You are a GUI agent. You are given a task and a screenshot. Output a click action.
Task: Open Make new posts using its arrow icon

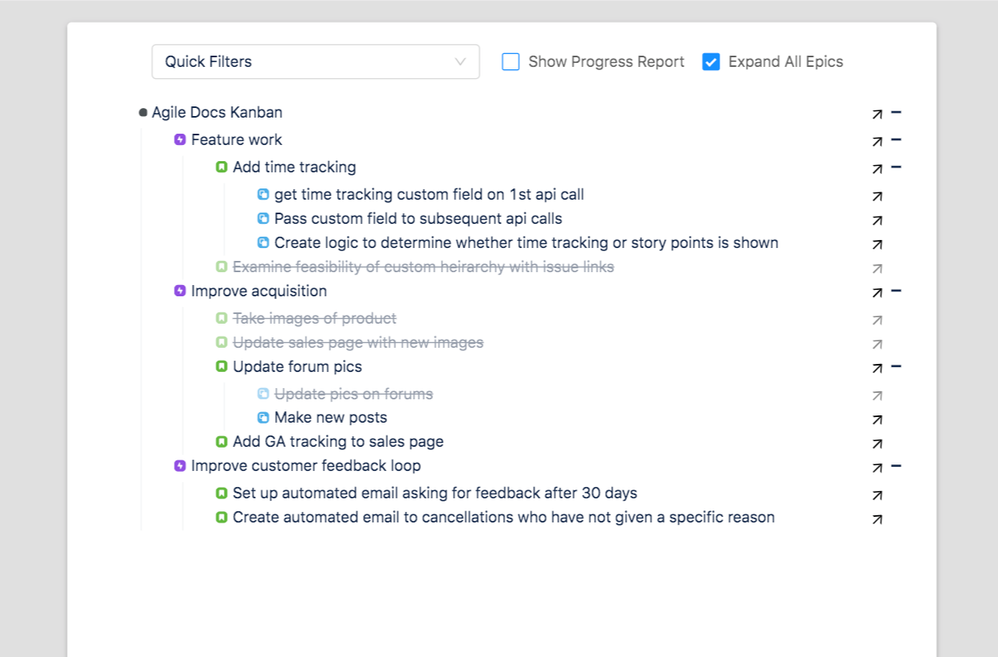point(877,419)
